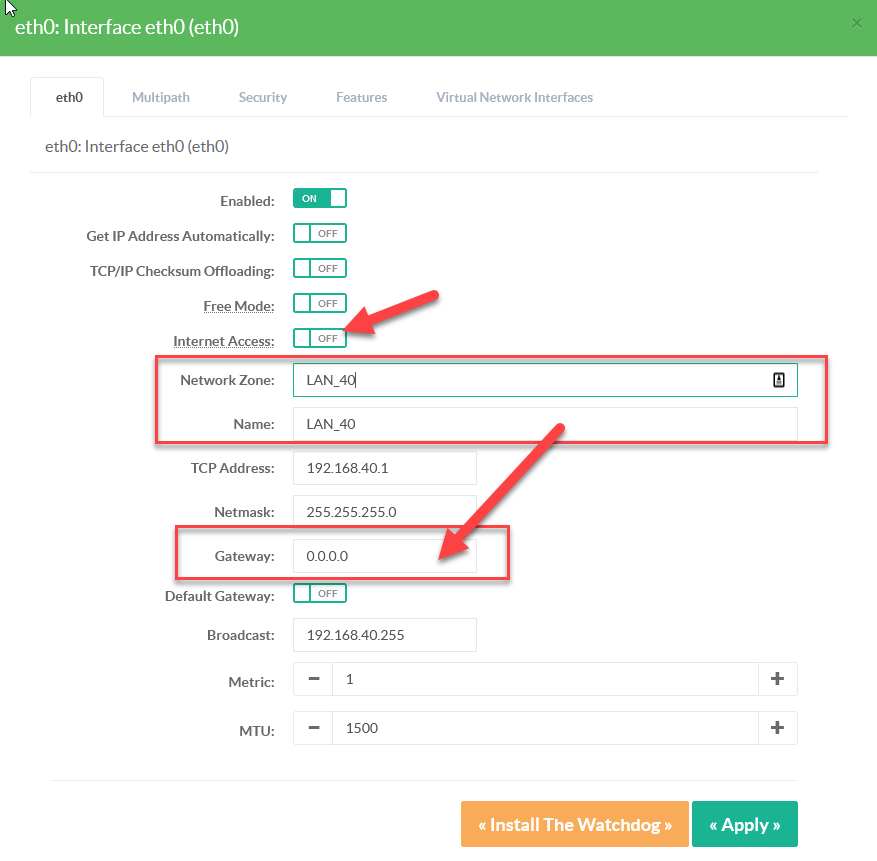The height and width of the screenshot is (861, 877).
Task: Click the contact icon in Network Zone field
Action: [x=778, y=380]
